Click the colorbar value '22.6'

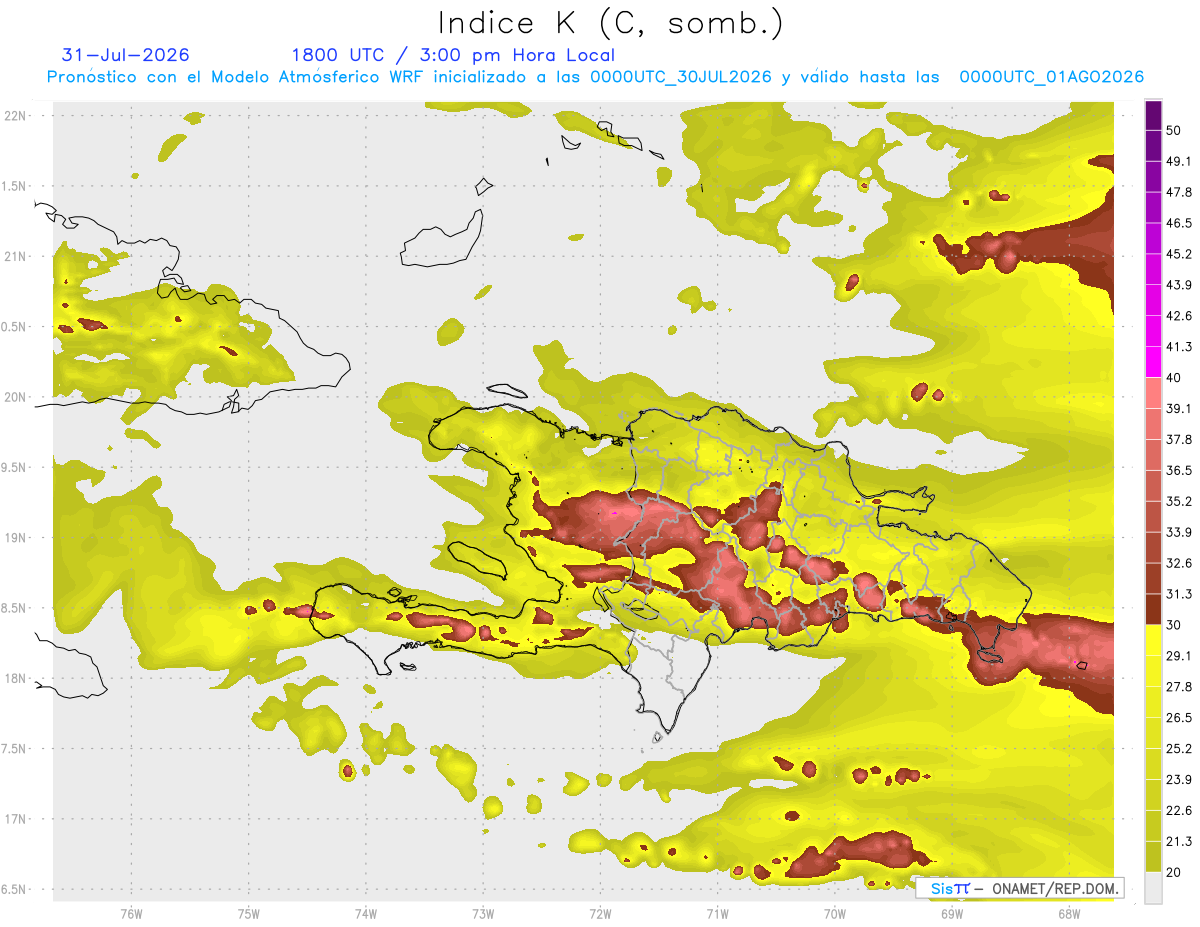point(1179,811)
